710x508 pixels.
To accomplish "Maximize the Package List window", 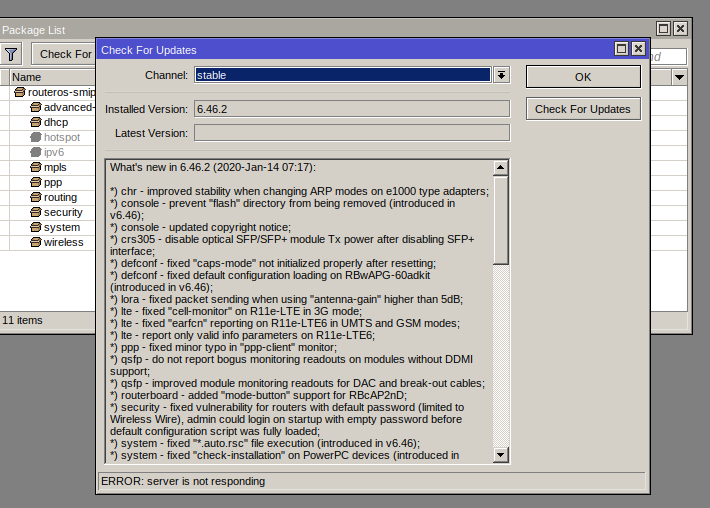I will 663,29.
